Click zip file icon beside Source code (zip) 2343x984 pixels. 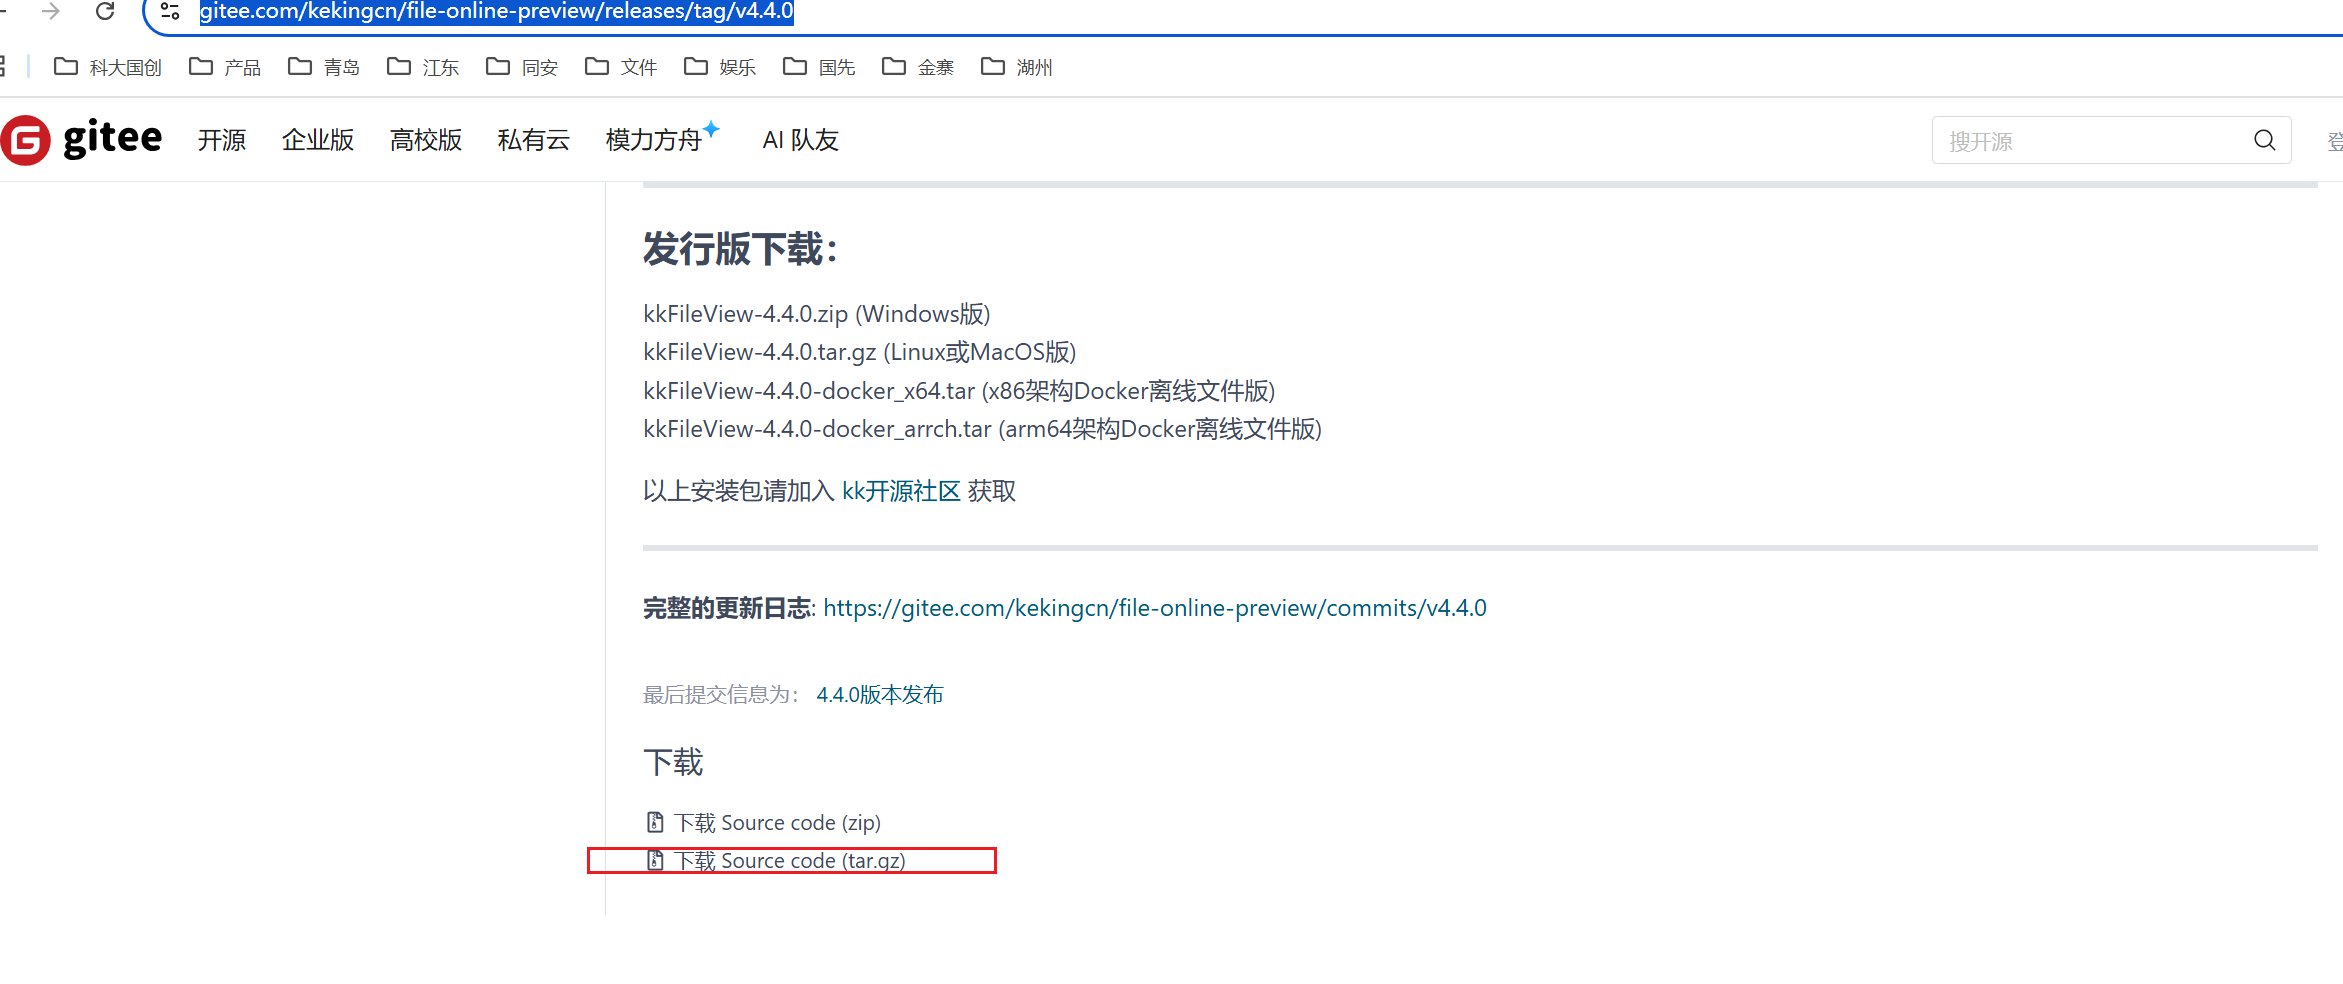[655, 822]
